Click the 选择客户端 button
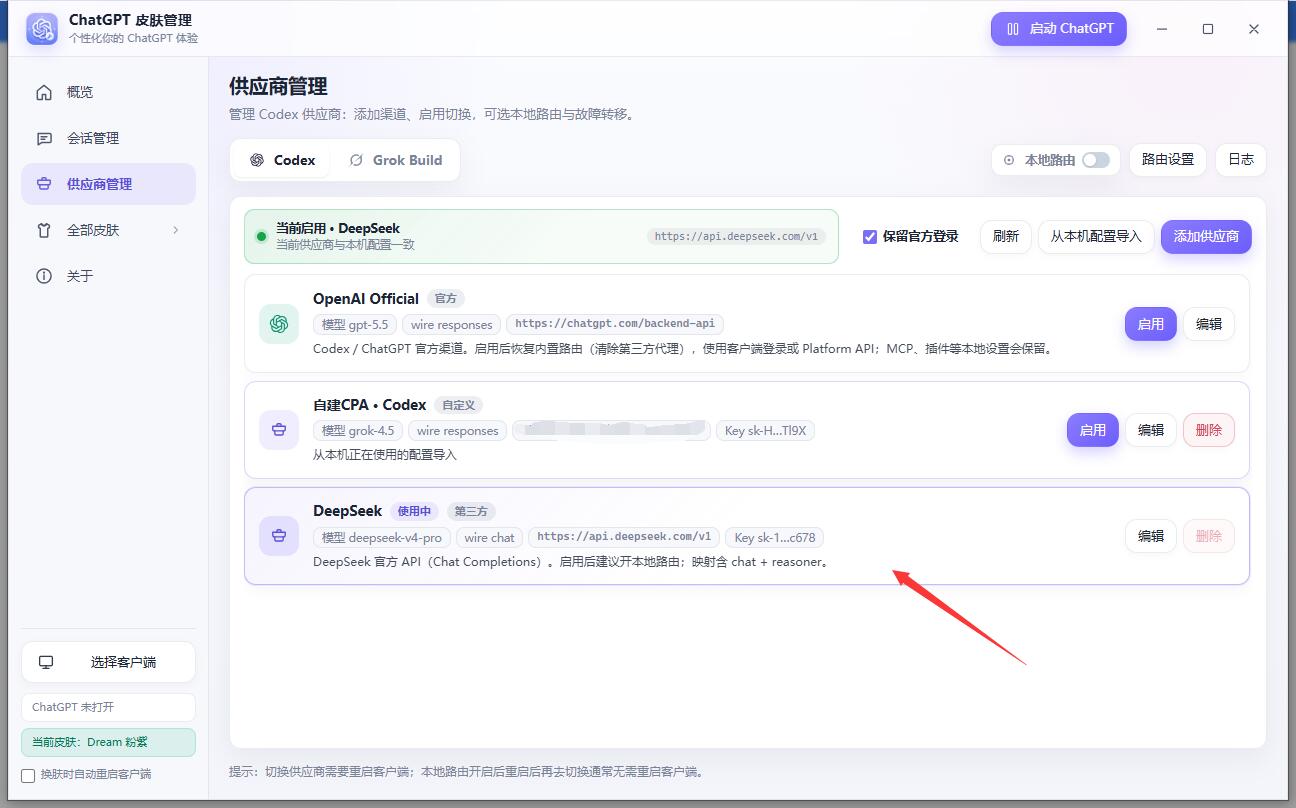The width and height of the screenshot is (1296, 808). 108,662
